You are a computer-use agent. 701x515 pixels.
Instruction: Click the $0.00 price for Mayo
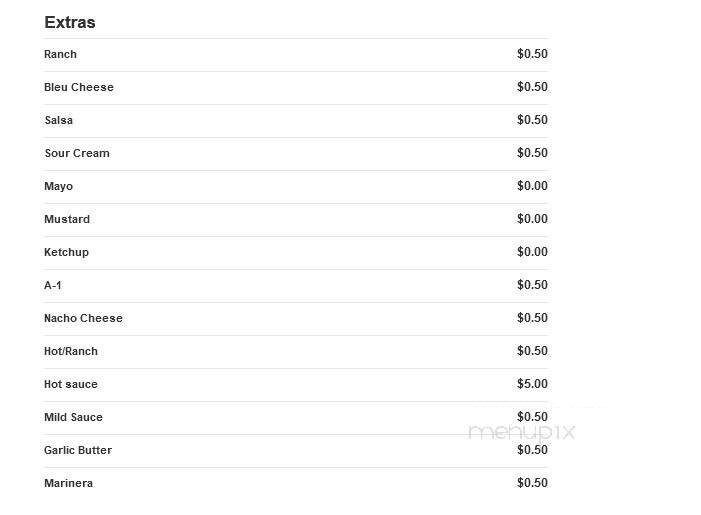(532, 186)
